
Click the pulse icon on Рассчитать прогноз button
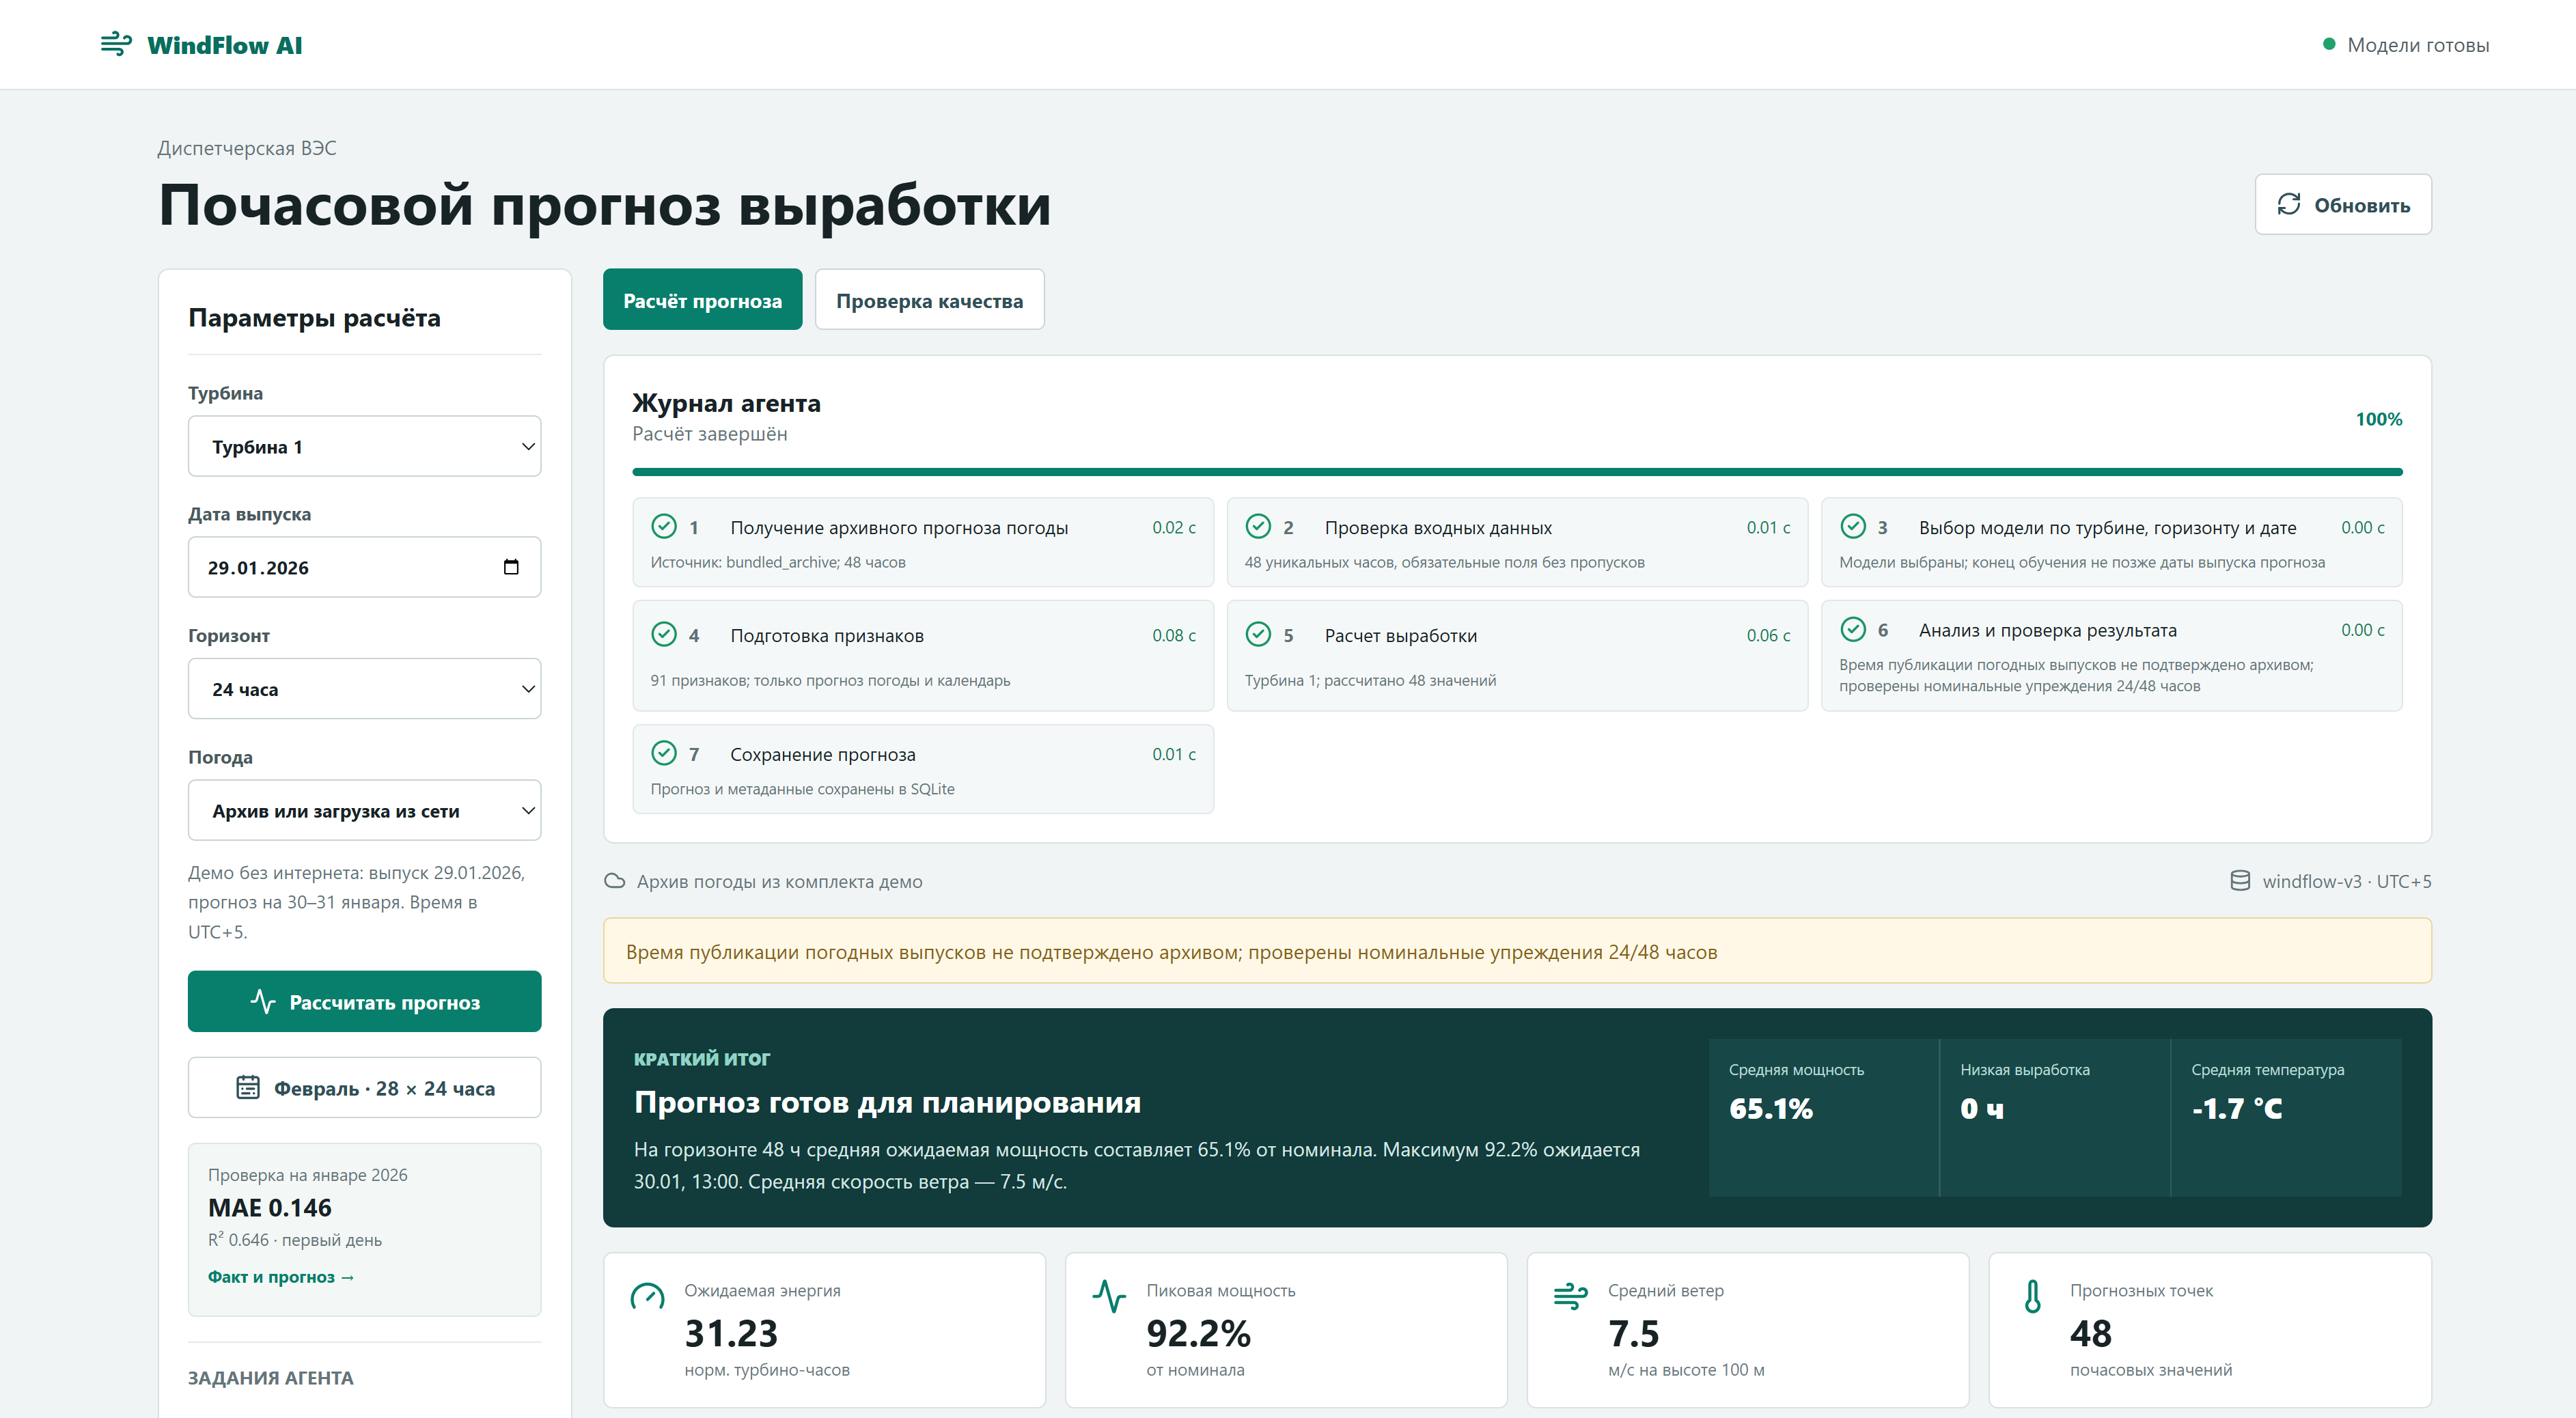pyautogui.click(x=263, y=1002)
